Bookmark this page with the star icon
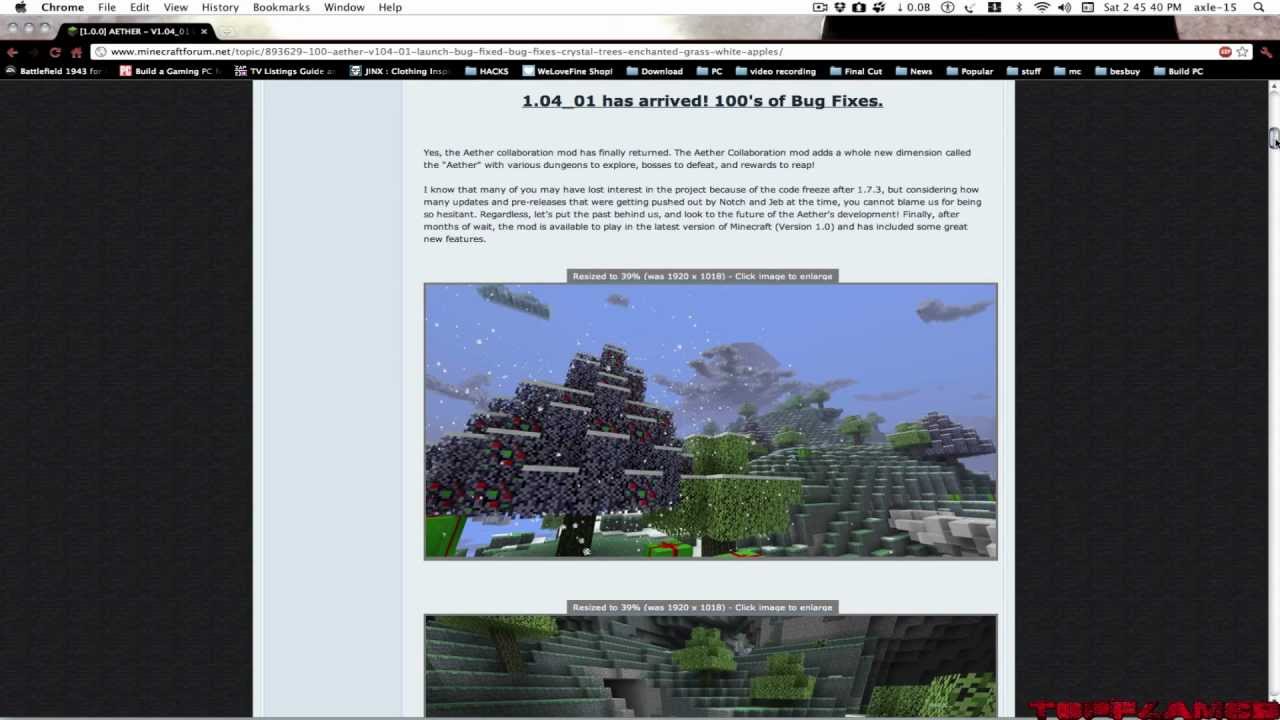 pos(1243,51)
